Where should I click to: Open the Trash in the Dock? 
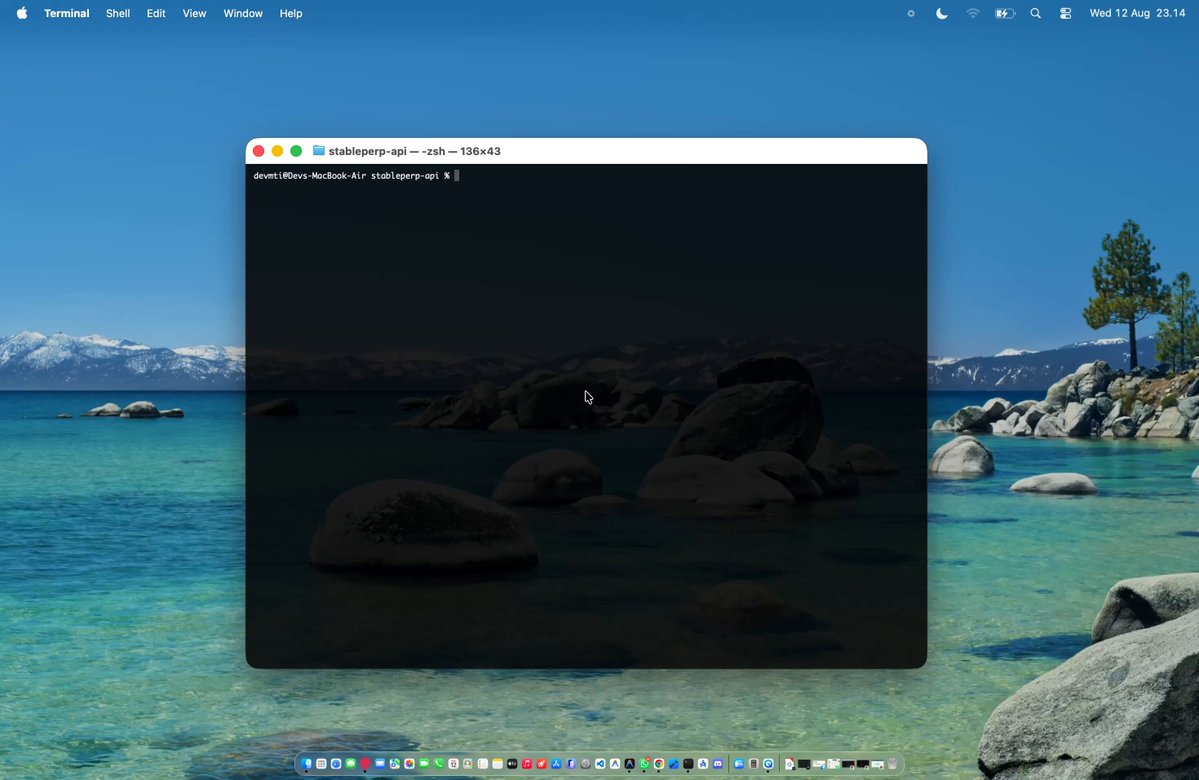coord(892,763)
